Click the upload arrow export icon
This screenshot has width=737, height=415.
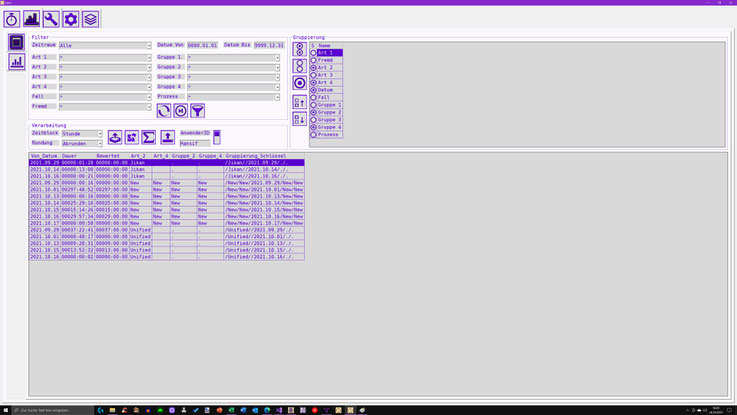click(x=168, y=137)
